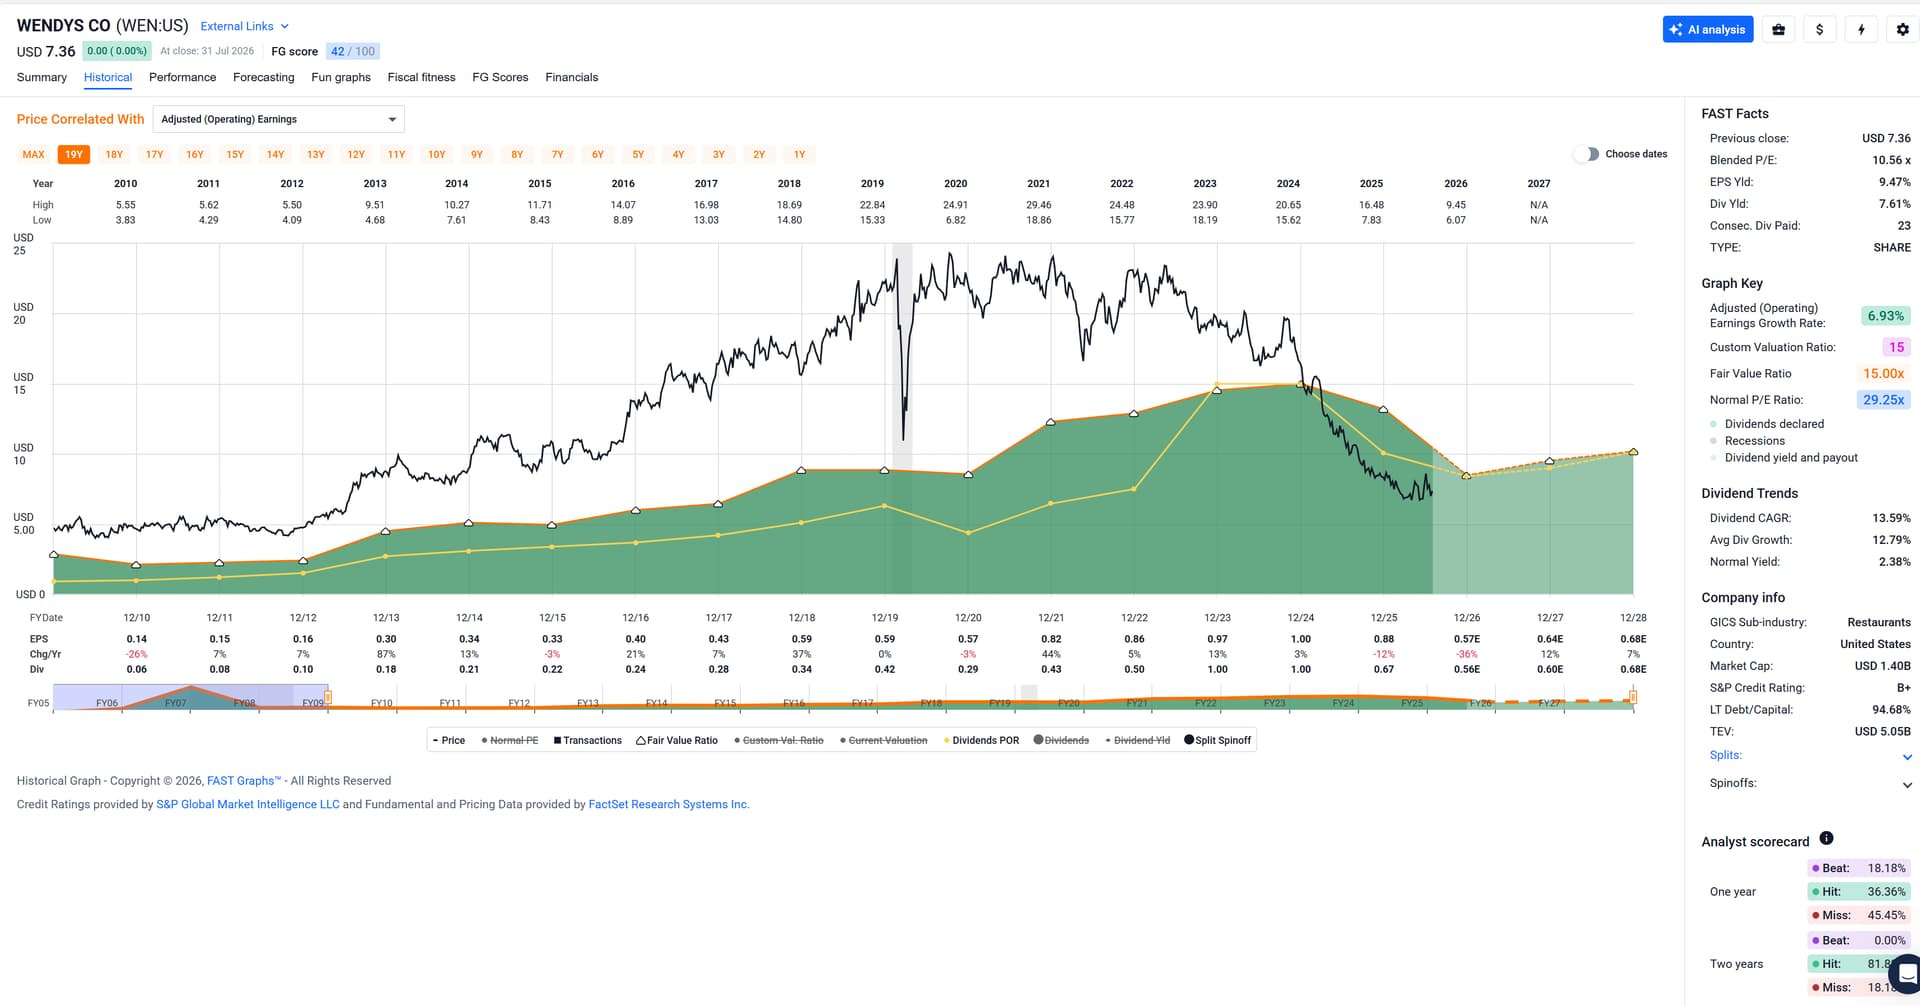
Task: Select the MAX time range
Action: tap(34, 155)
